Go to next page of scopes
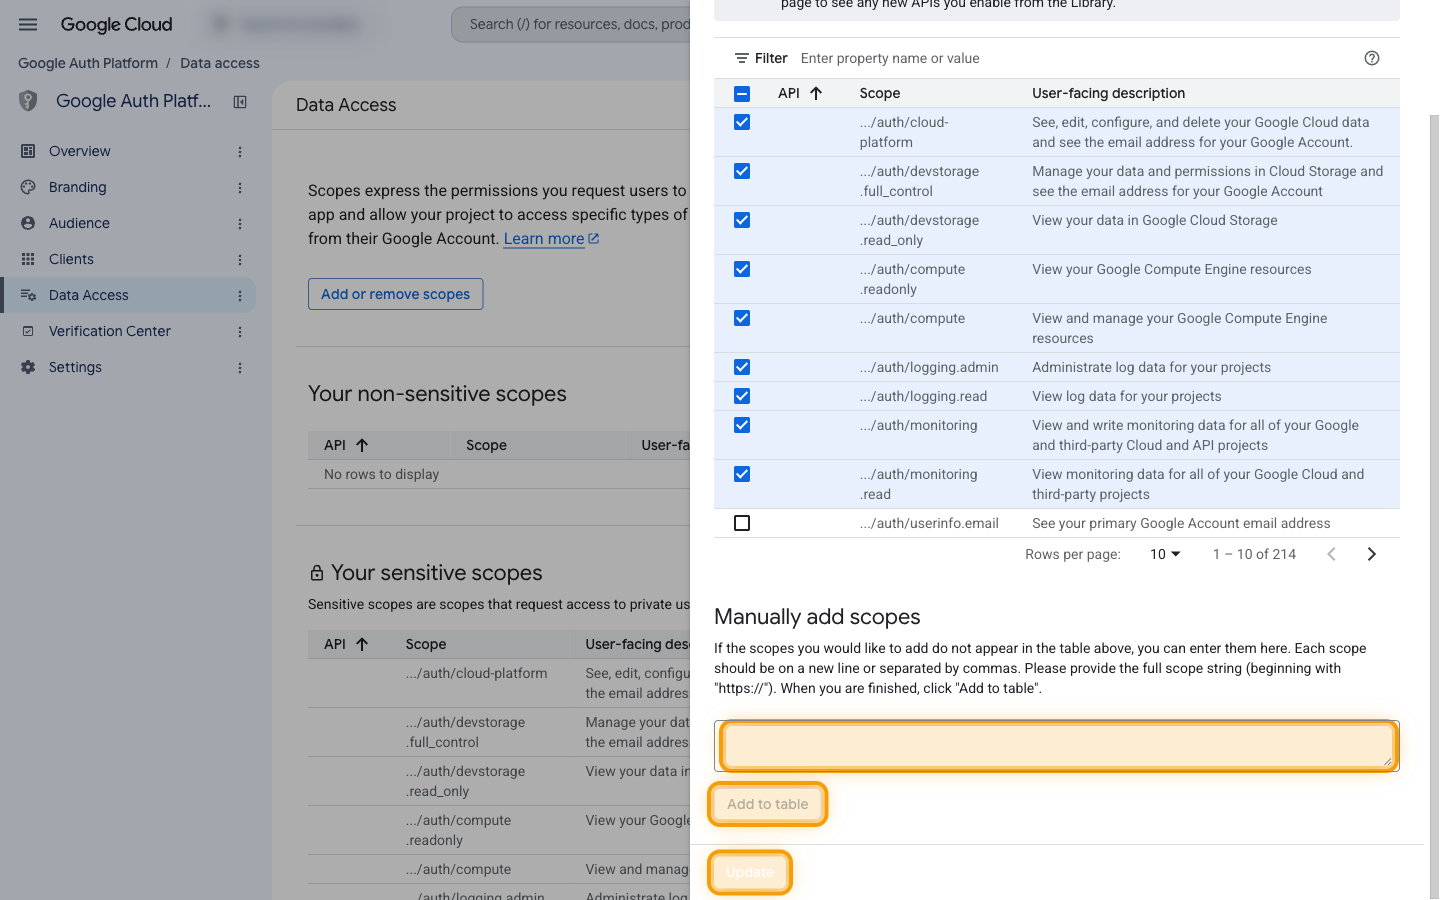Screen dimensions: 1440x900 (x=1372, y=554)
